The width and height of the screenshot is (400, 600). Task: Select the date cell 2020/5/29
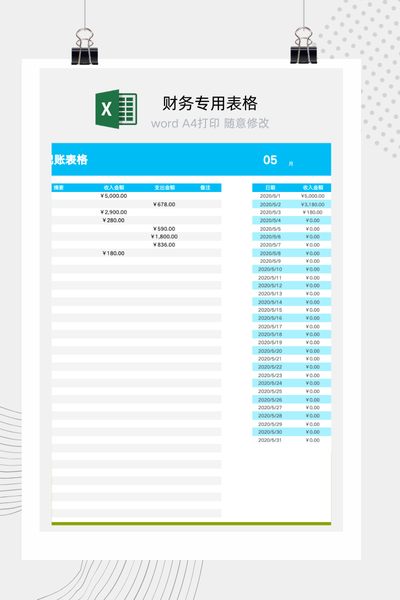point(270,424)
